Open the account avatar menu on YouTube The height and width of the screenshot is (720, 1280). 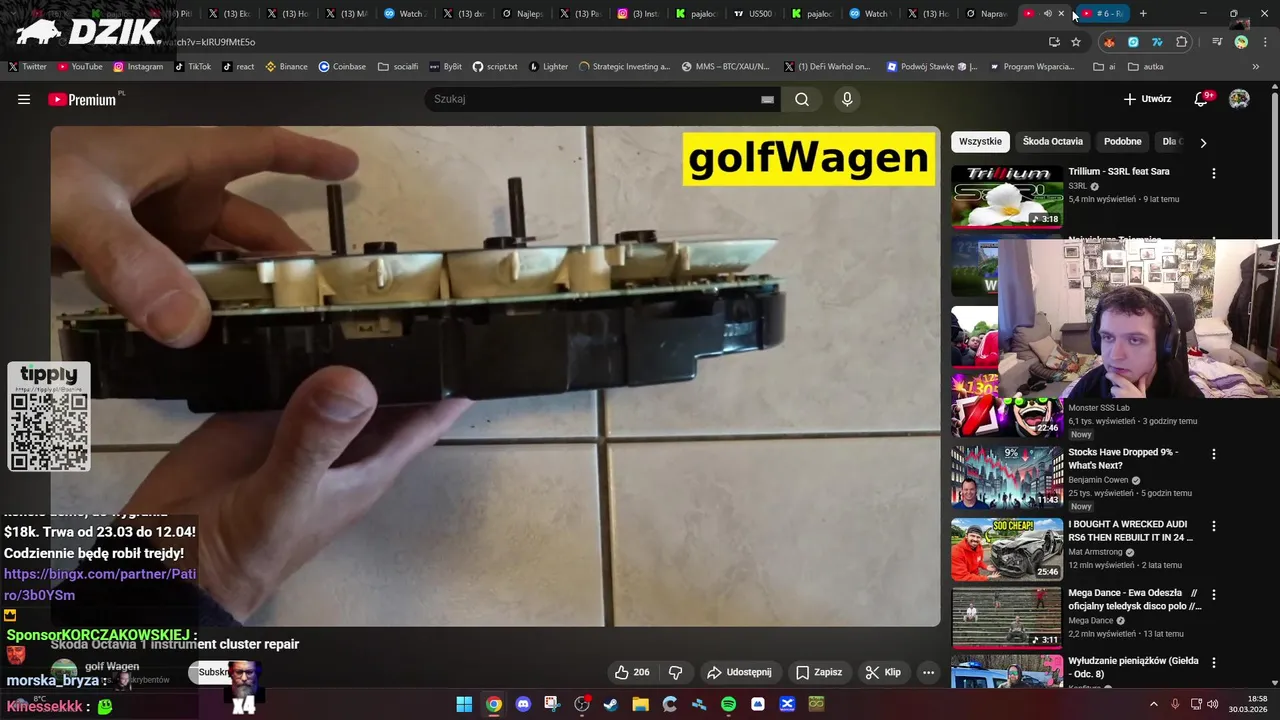1239,99
